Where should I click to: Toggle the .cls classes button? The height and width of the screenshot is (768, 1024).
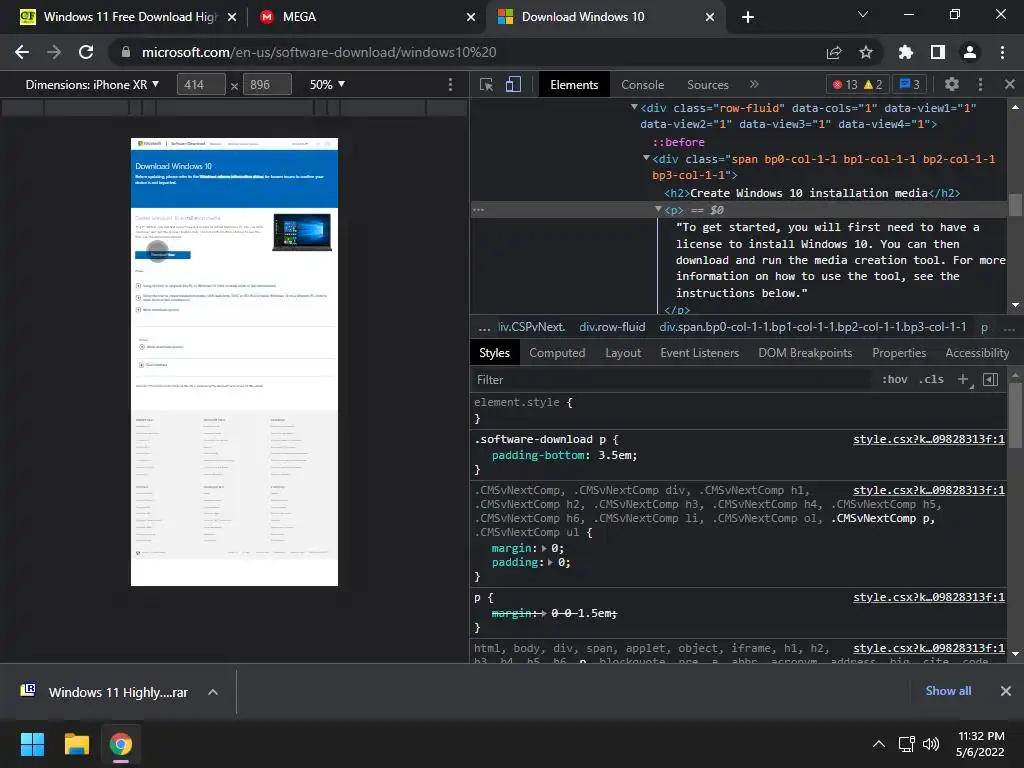tap(931, 379)
